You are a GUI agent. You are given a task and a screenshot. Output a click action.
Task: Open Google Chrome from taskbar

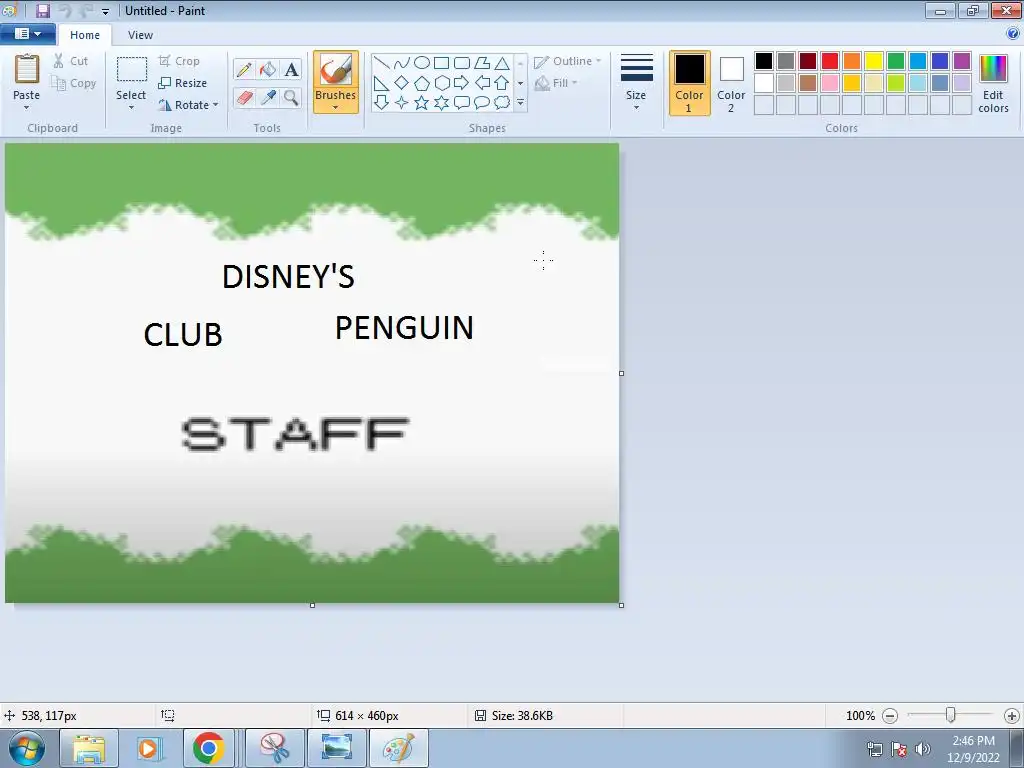coord(208,748)
